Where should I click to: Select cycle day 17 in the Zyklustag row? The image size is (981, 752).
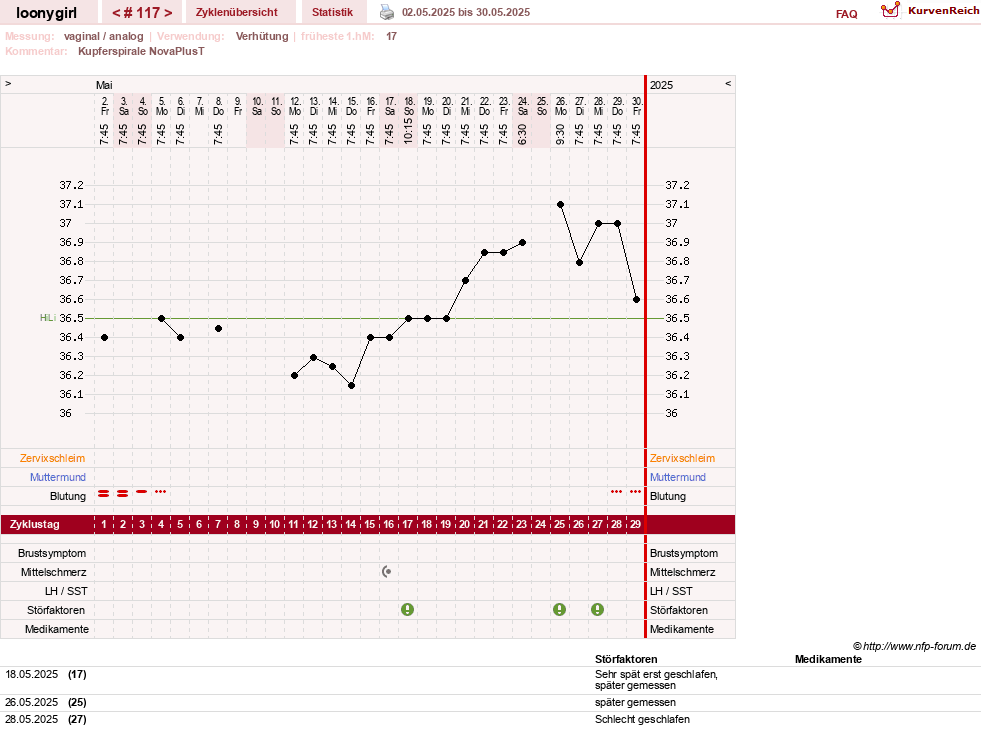408,524
